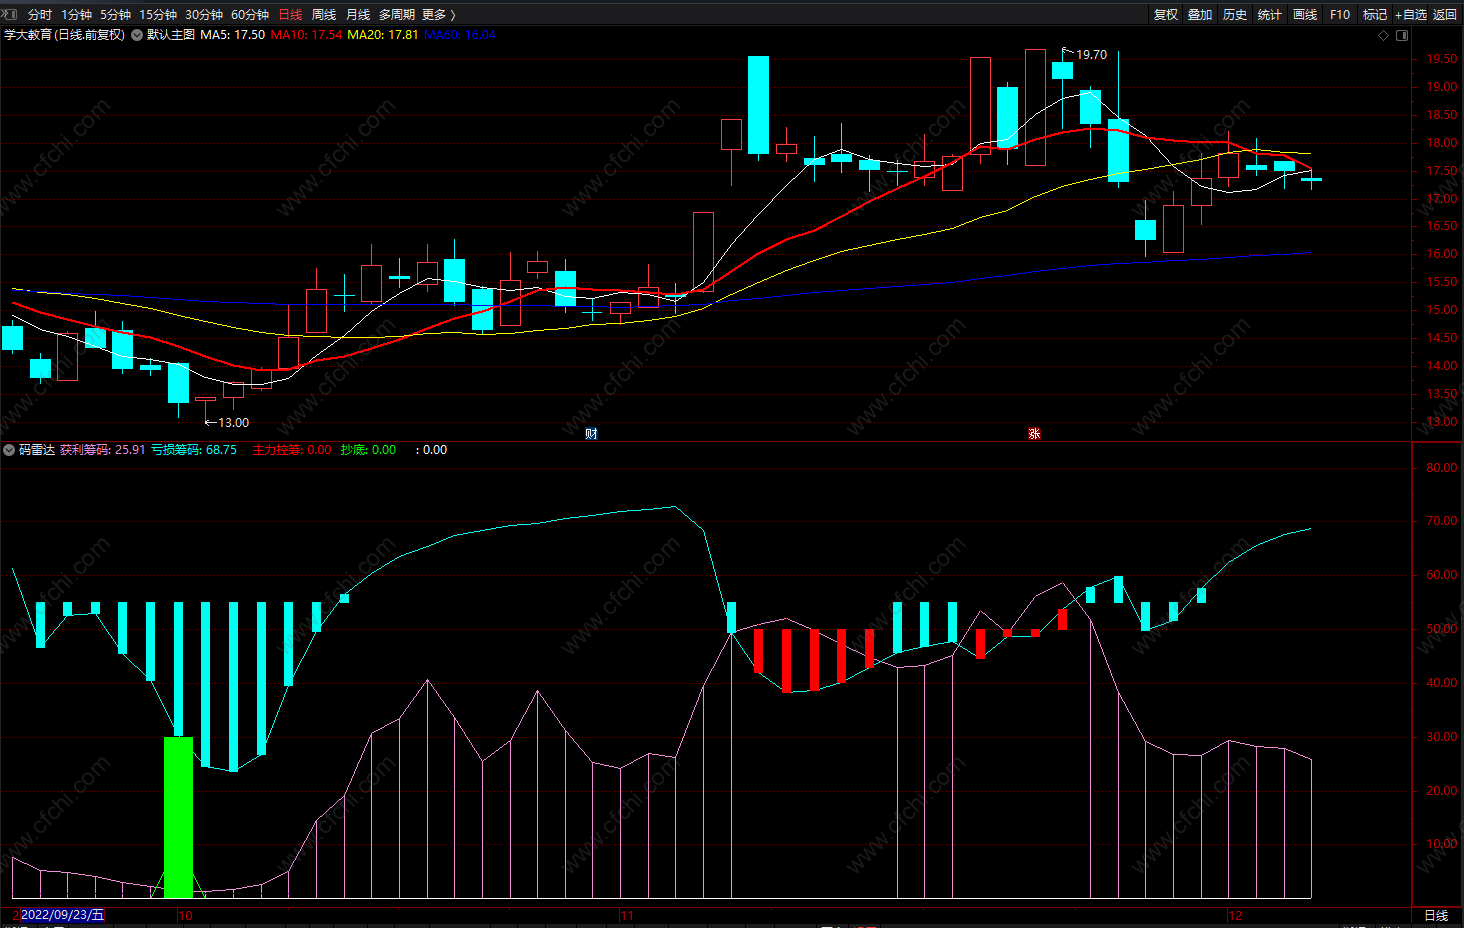Open the 码雷达 indicator dropdown

tap(9, 450)
